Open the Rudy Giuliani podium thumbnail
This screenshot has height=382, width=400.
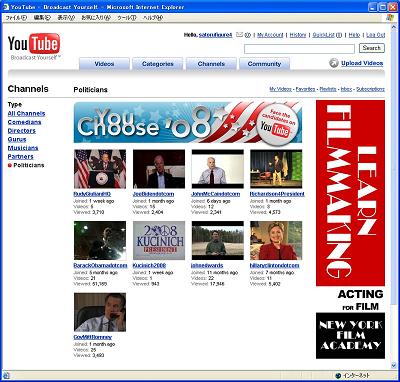tap(100, 169)
